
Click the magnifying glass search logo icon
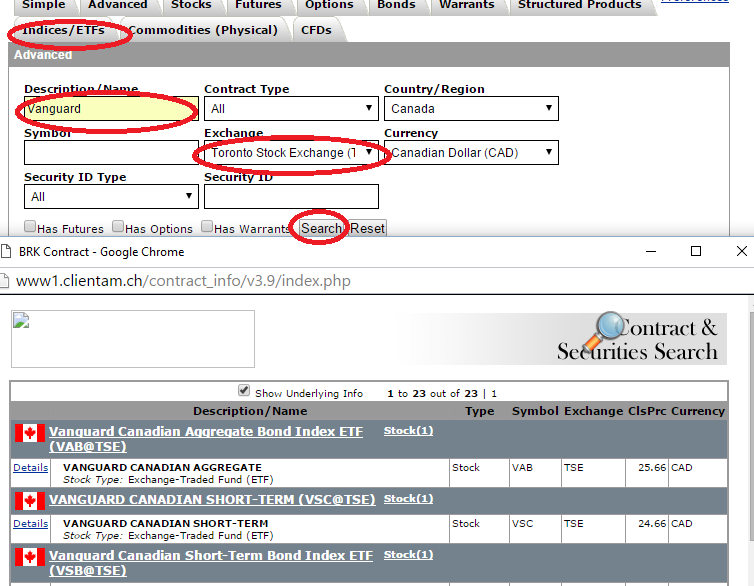coord(608,329)
